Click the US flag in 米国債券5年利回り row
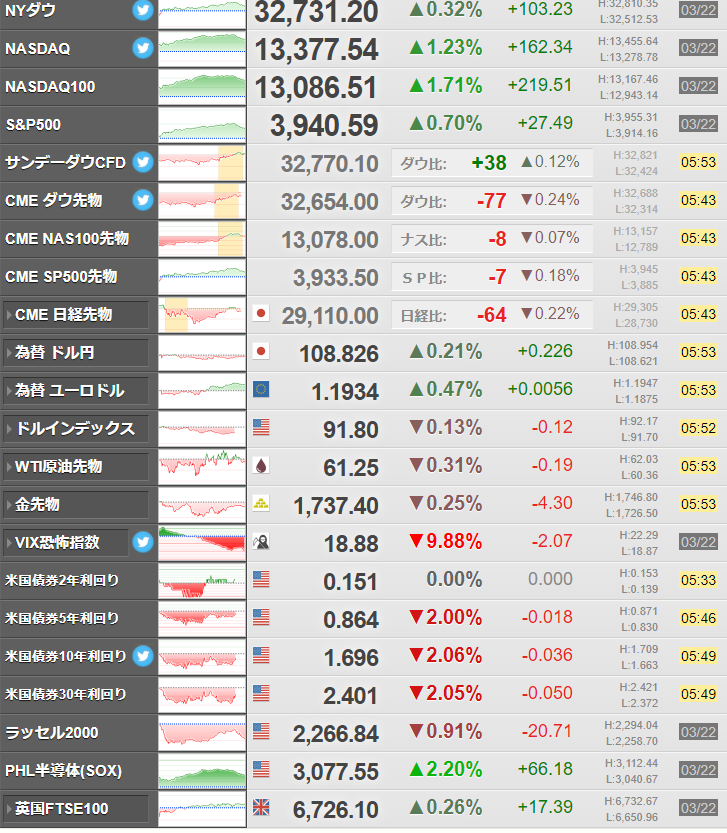Screen dimensions: 727x833 [x=261, y=618]
